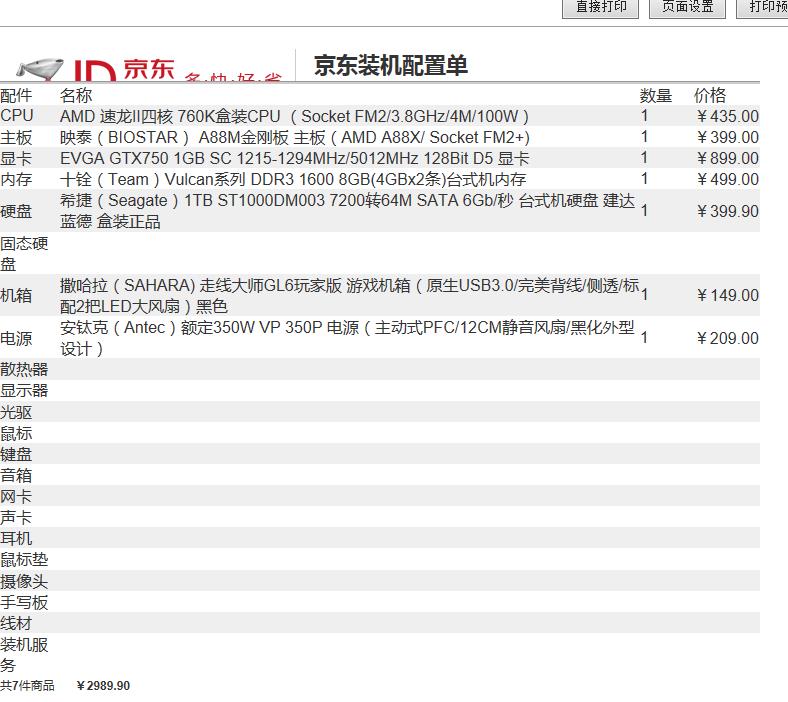788x702 pixels.
Task: Select the 手写板 row label
Action: pyautogui.click(x=24, y=602)
